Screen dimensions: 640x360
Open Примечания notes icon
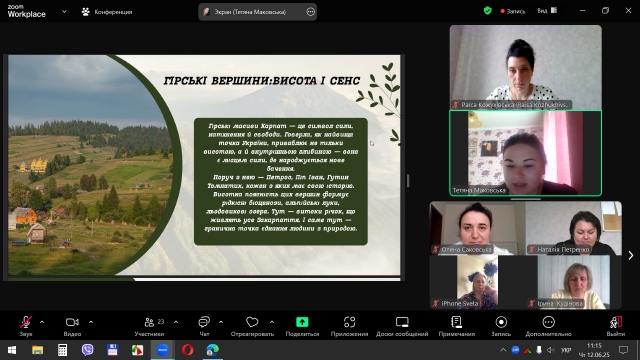[x=457, y=326]
